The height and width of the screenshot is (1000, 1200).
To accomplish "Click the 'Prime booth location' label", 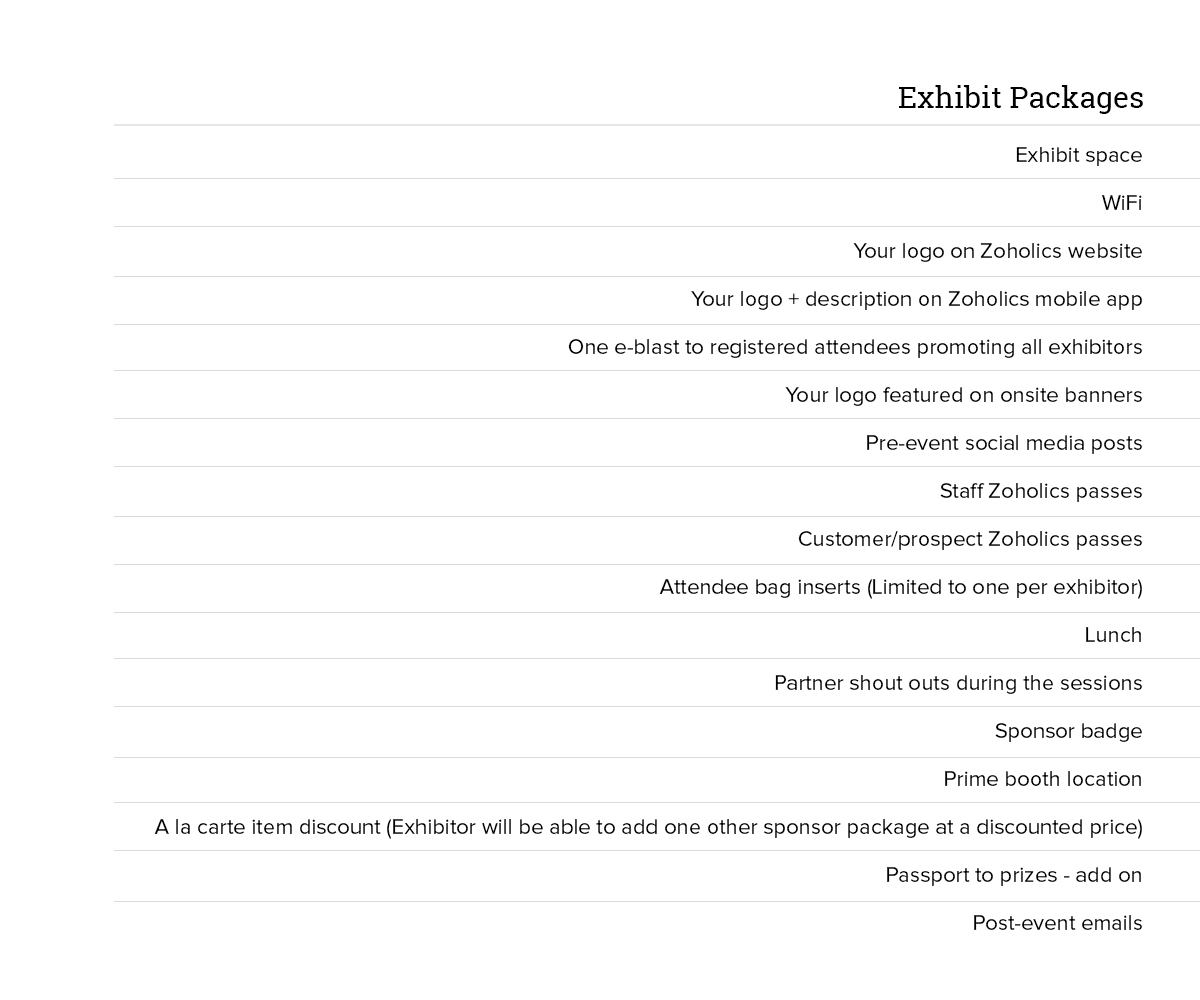I will click(x=1042, y=779).
